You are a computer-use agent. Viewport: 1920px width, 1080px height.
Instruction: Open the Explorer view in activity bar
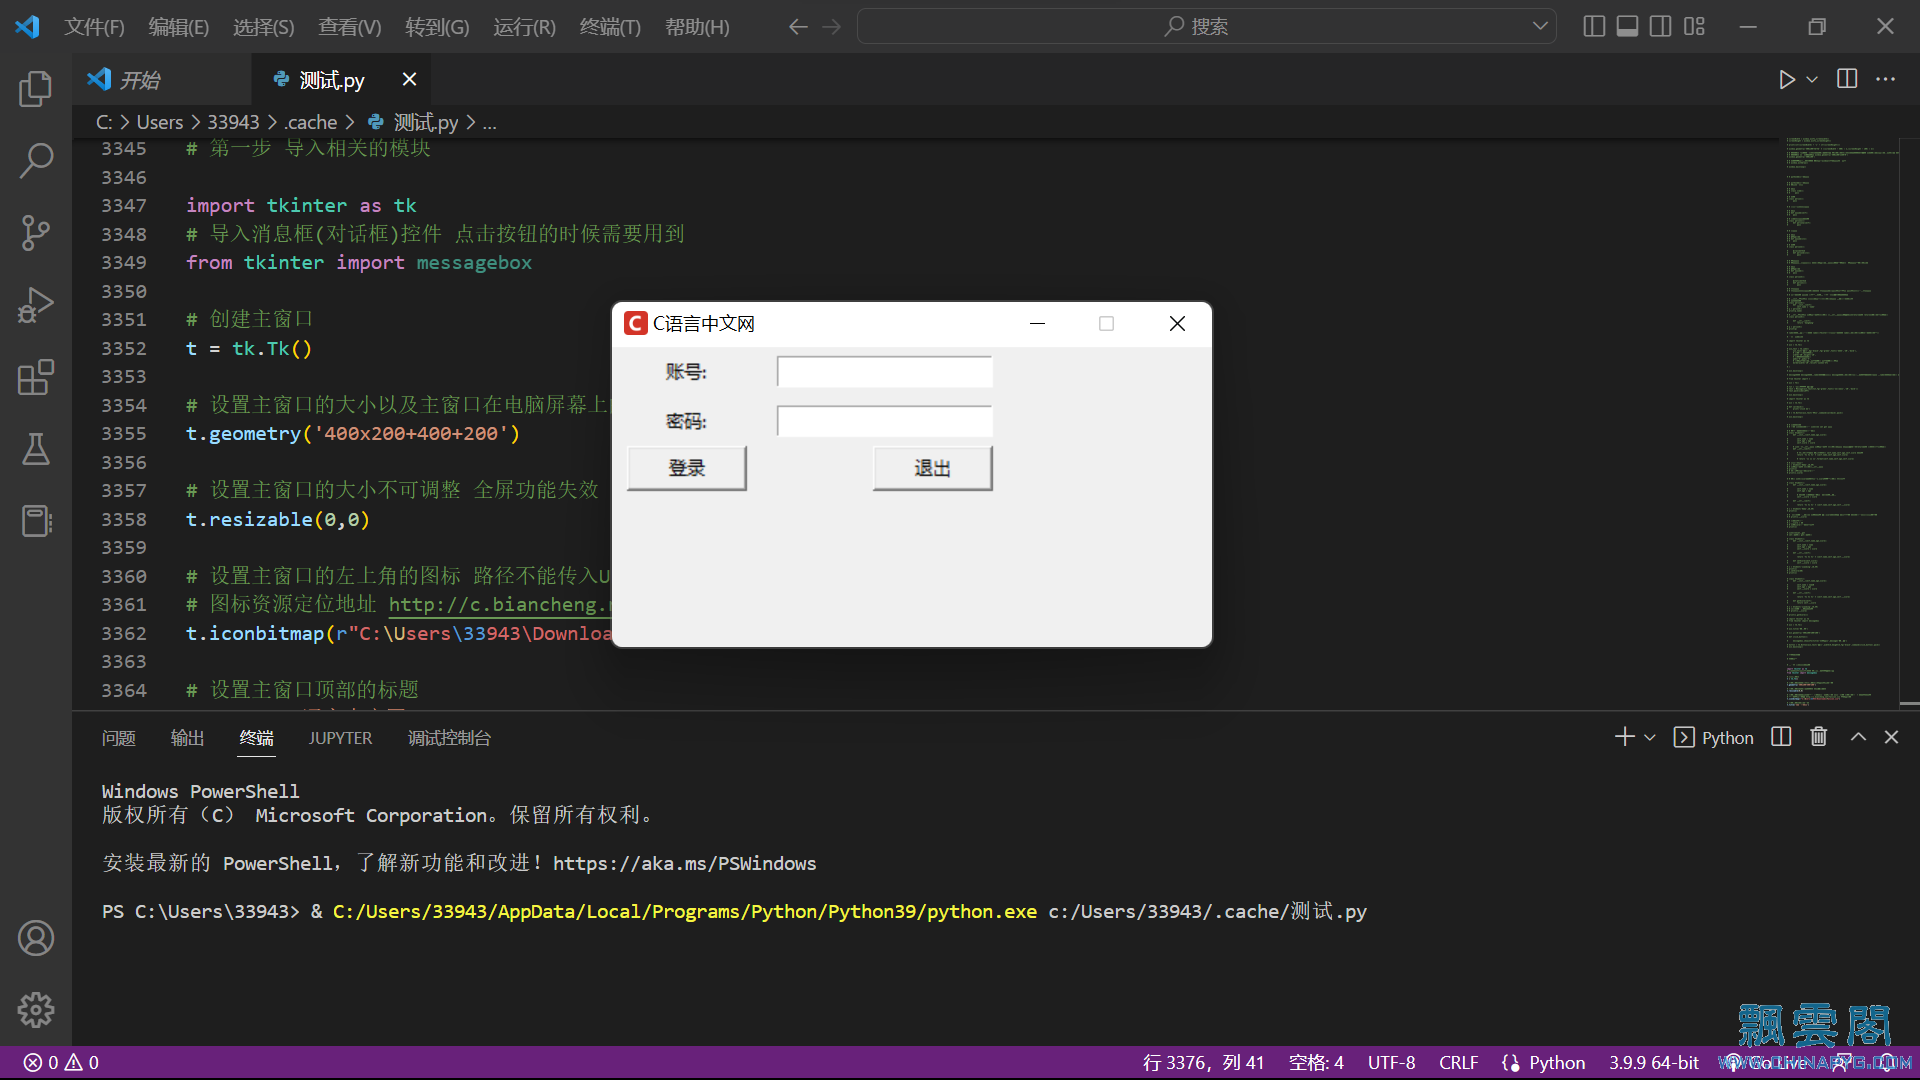(36, 88)
